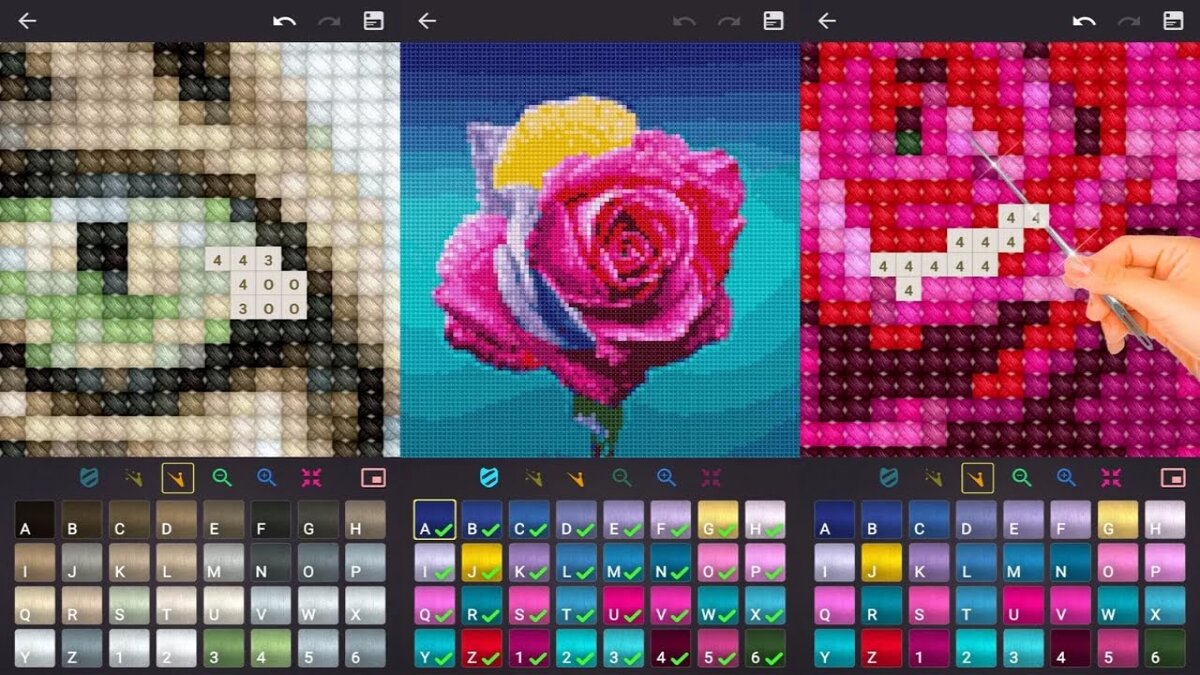Select completed red thread Z in rose panel

pos(482,648)
